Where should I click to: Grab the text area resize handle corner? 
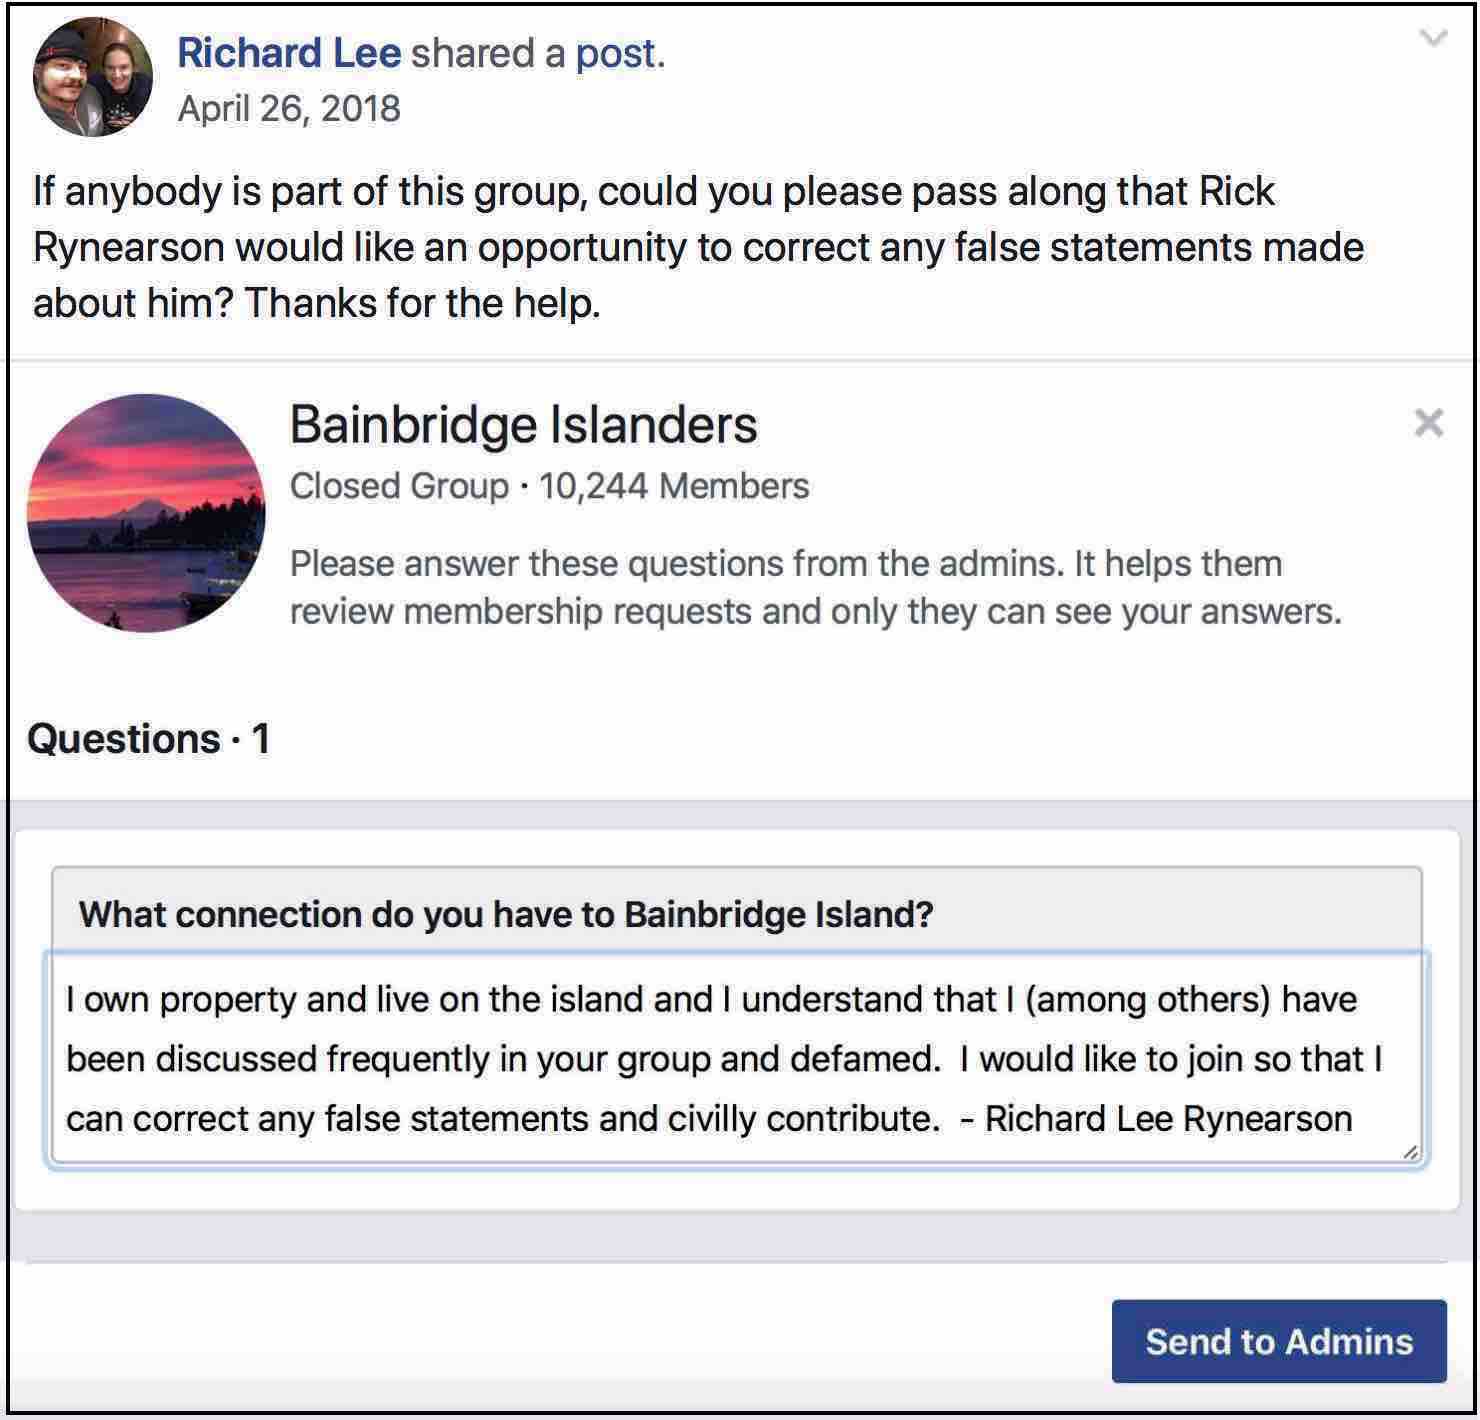pos(1410,1152)
